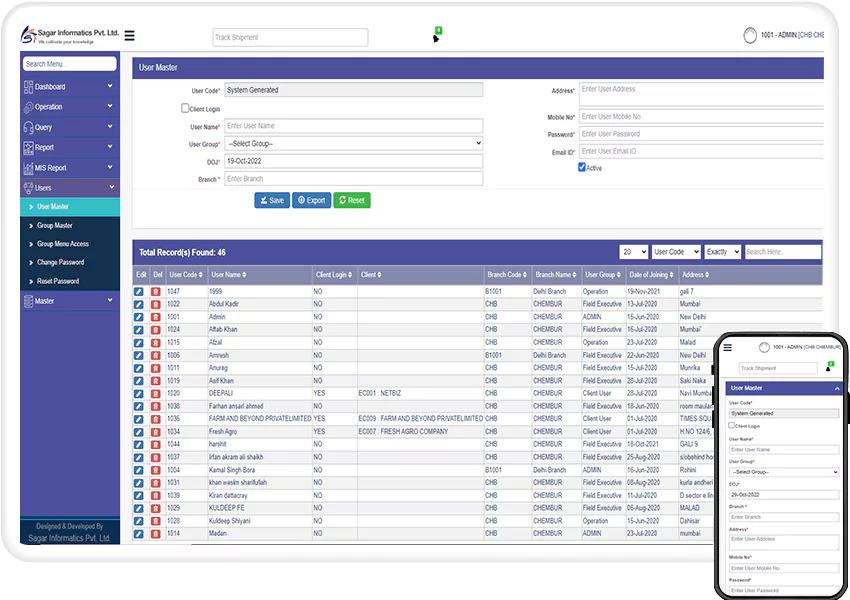Viewport: 850px width, 600px height.
Task: Select Reset Password from sidebar menu
Action: [x=58, y=281]
